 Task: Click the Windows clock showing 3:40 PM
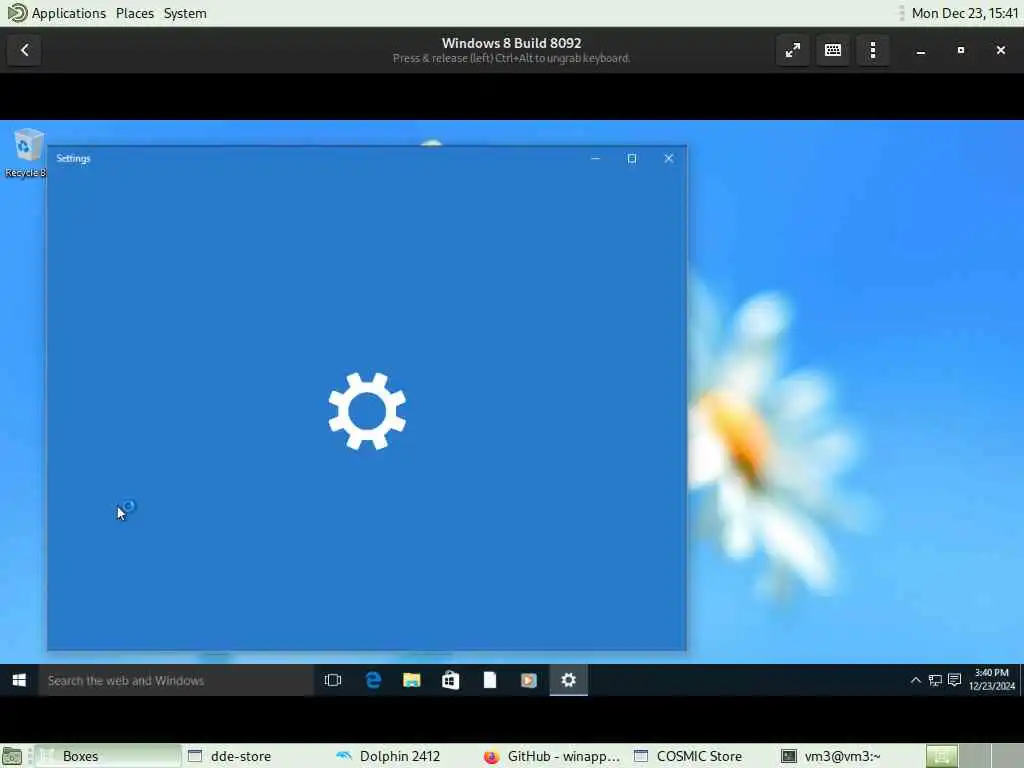coord(992,679)
